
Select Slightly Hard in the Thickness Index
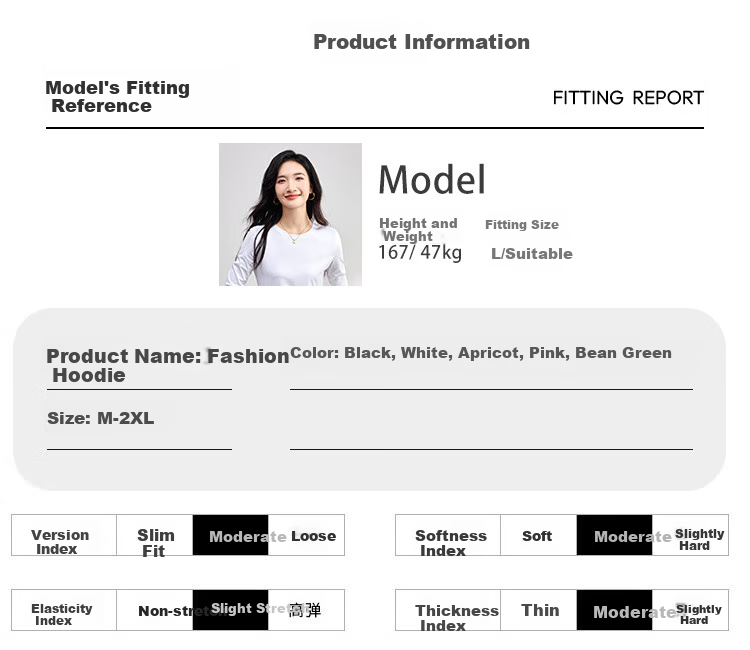[690, 610]
